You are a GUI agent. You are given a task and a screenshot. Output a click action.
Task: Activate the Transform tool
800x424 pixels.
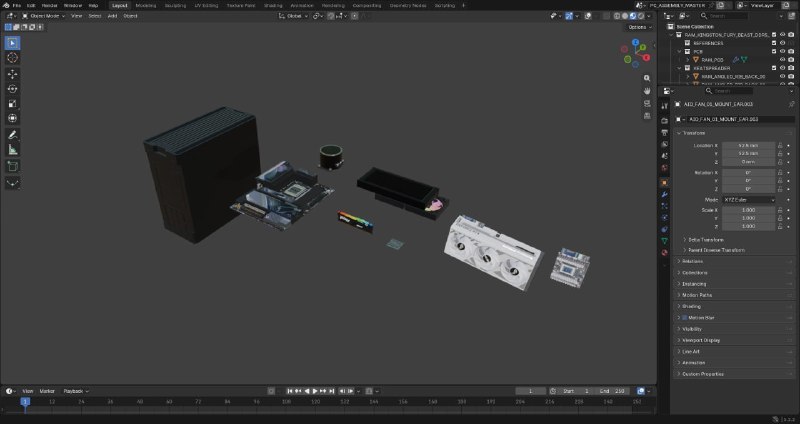pyautogui.click(x=13, y=118)
